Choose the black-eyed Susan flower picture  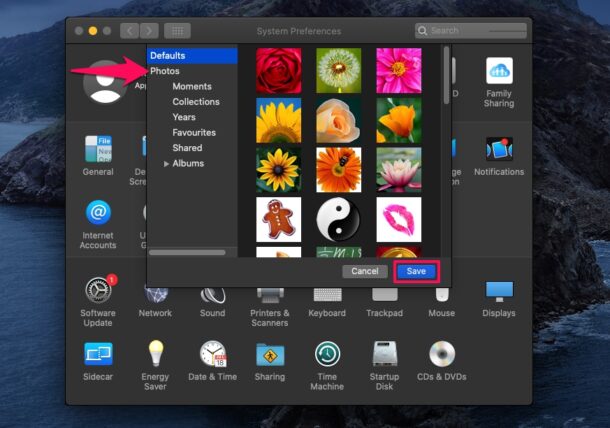pos(279,170)
